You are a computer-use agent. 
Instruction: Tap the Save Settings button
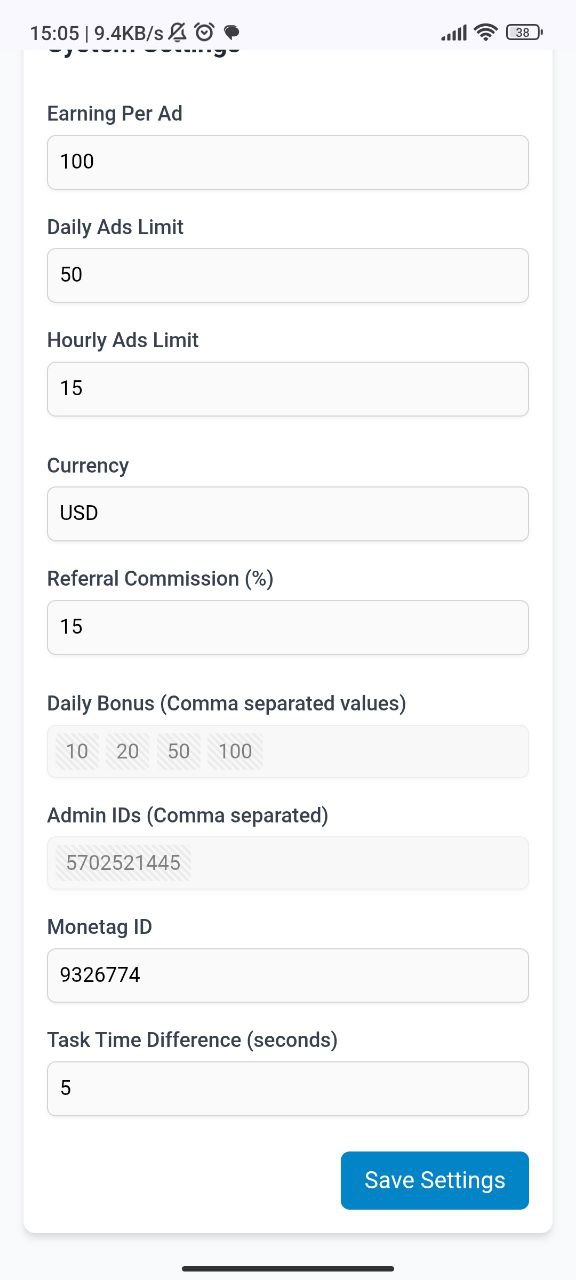click(x=434, y=1180)
